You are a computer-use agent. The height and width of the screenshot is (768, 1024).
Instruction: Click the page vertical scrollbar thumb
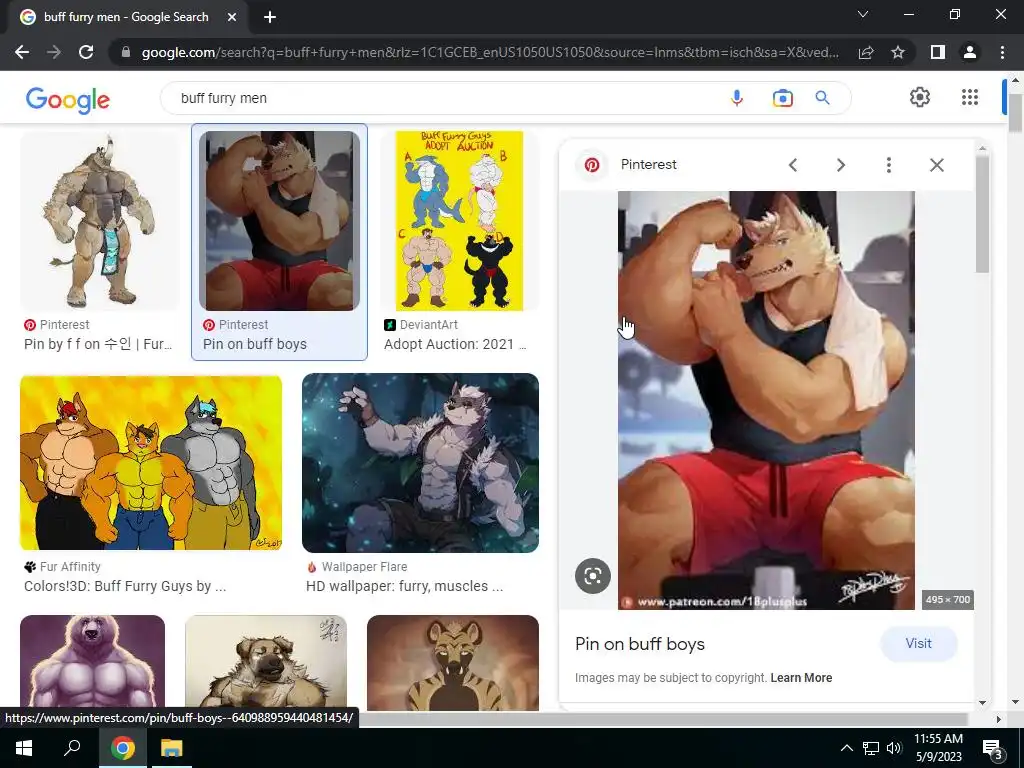1015,114
